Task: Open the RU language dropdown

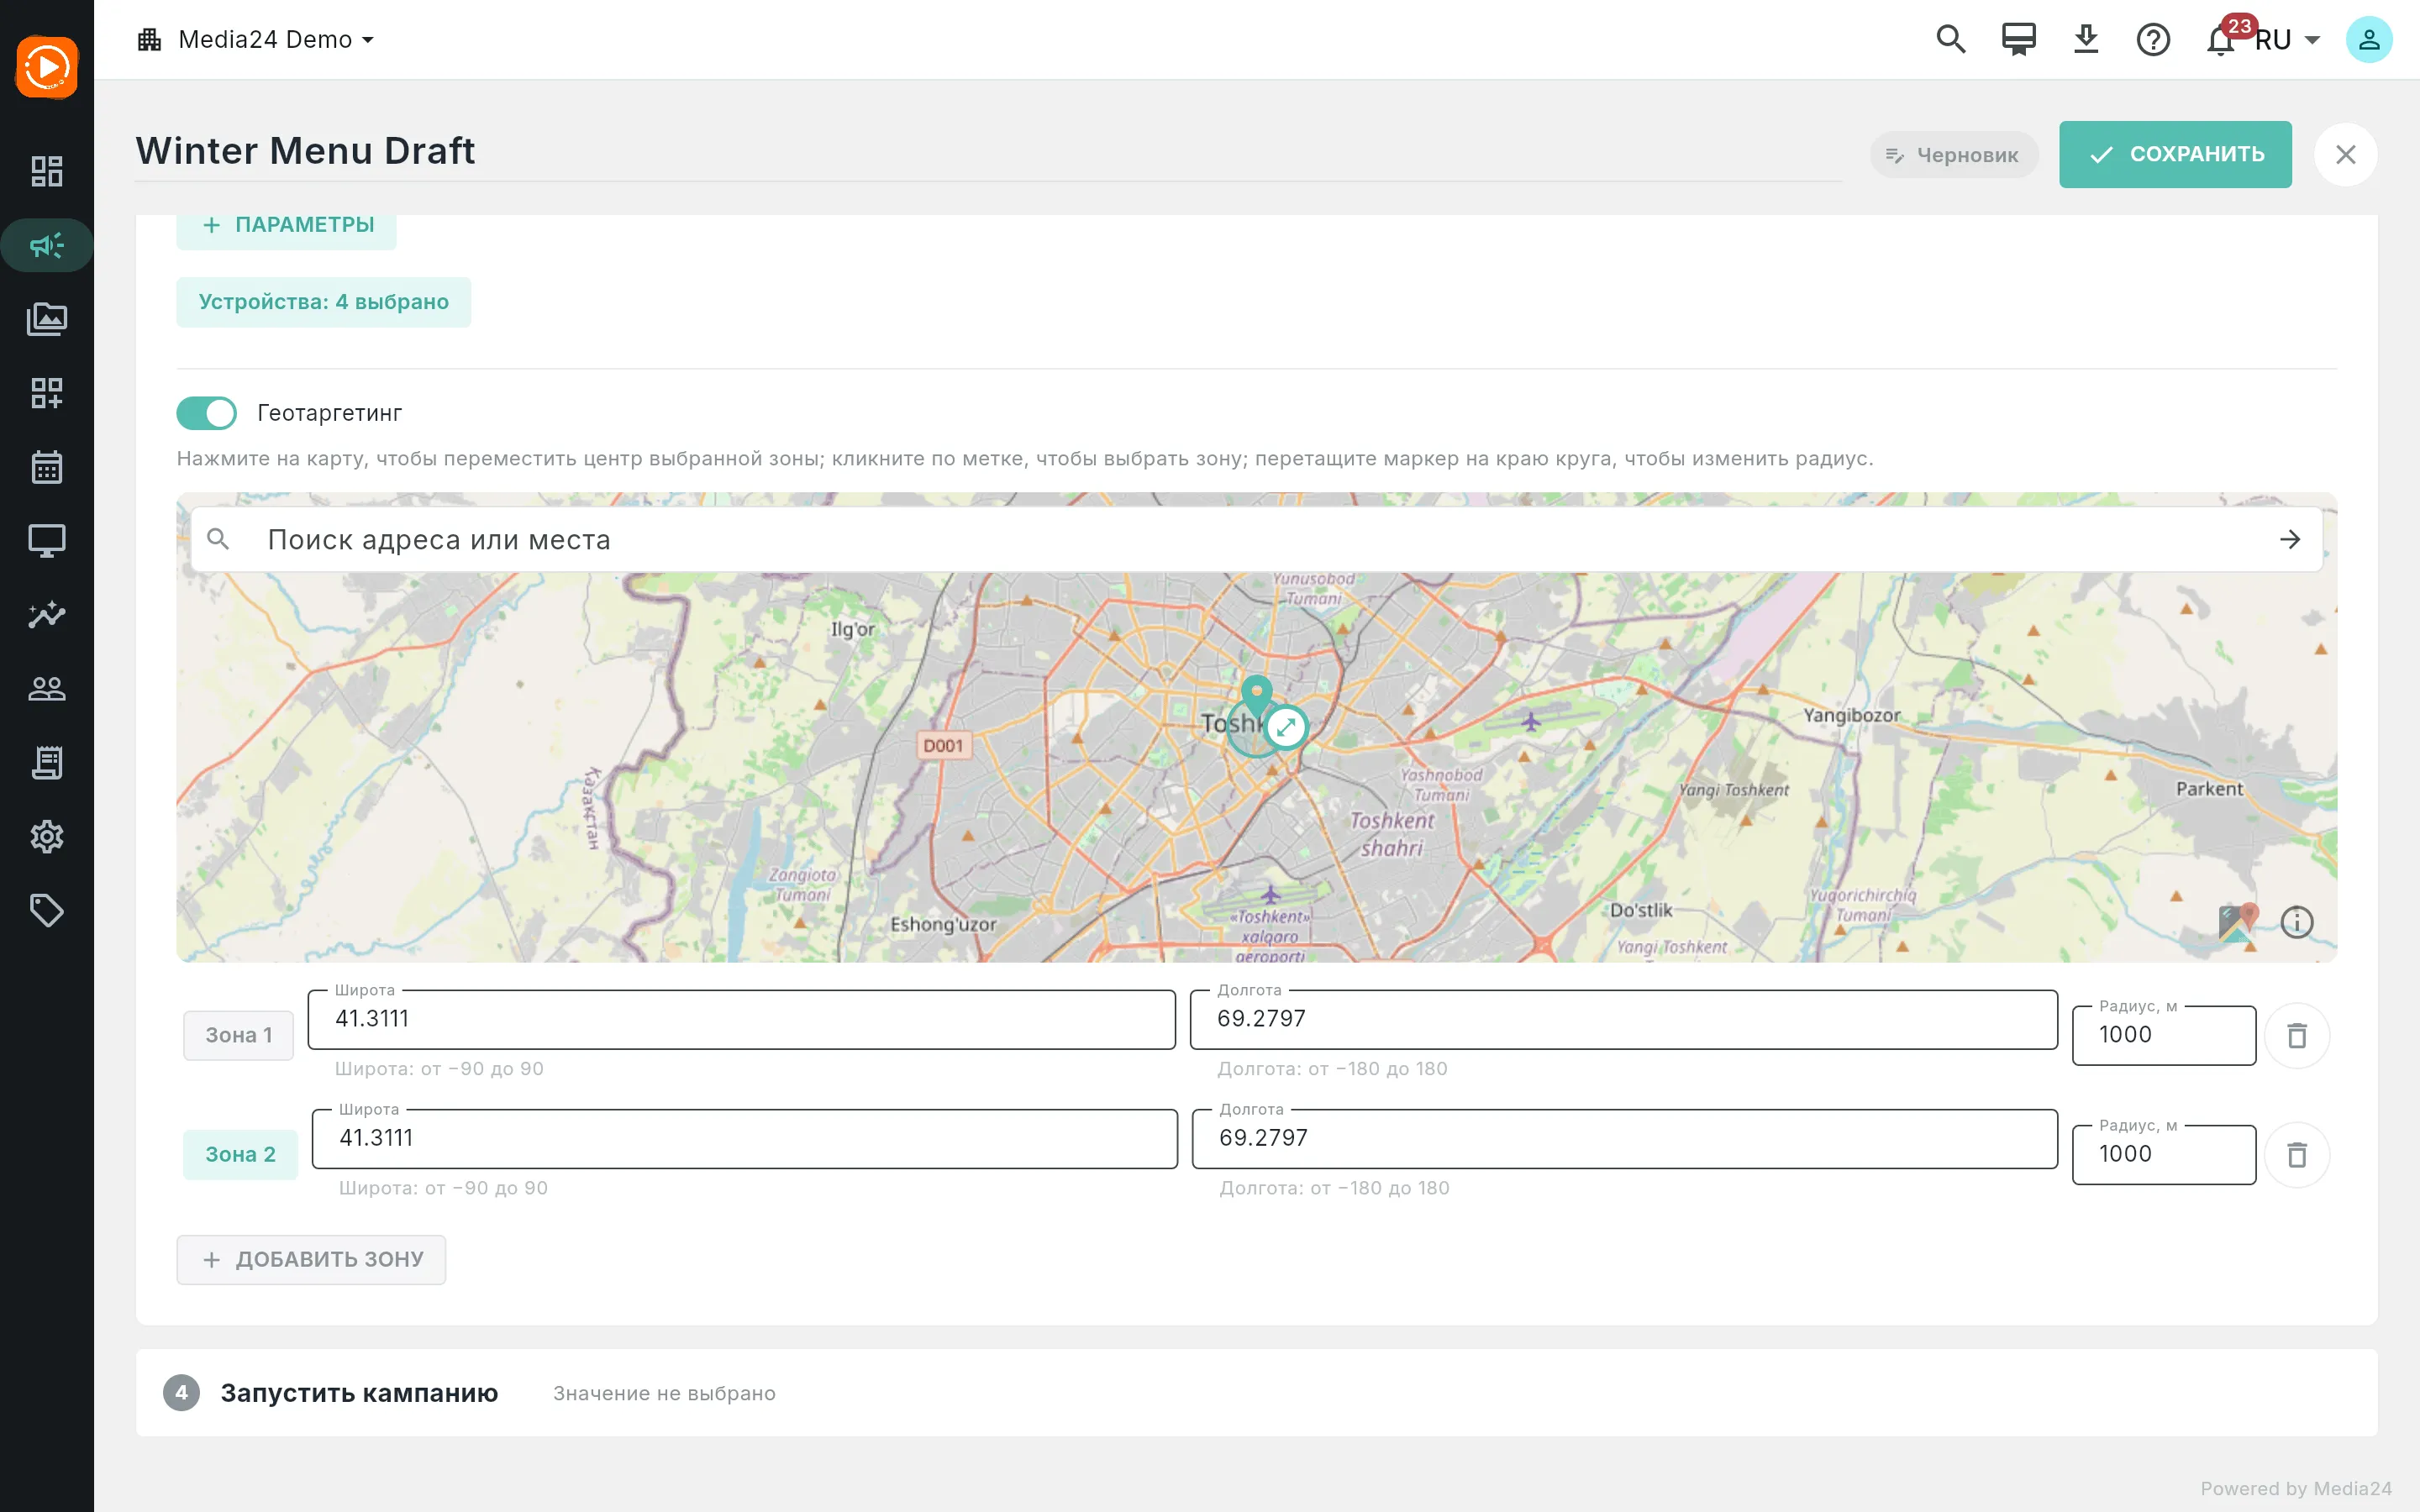Action: point(2288,40)
